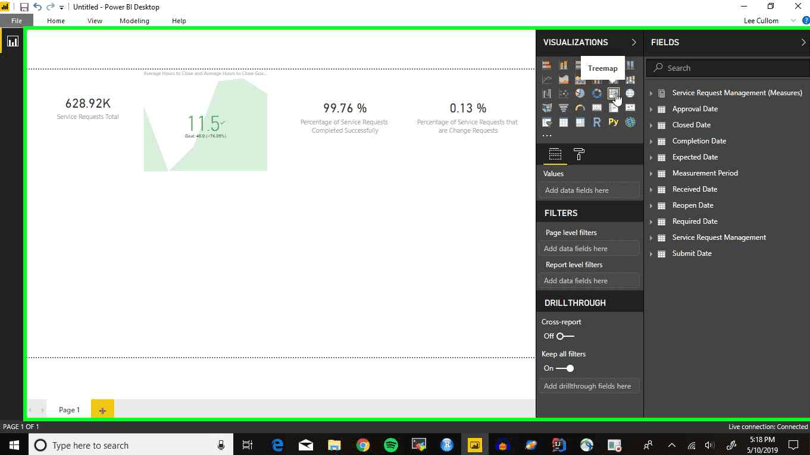Image resolution: width=810 pixels, height=455 pixels.
Task: Select the Waterfall chart visualization
Action: pyautogui.click(x=547, y=93)
